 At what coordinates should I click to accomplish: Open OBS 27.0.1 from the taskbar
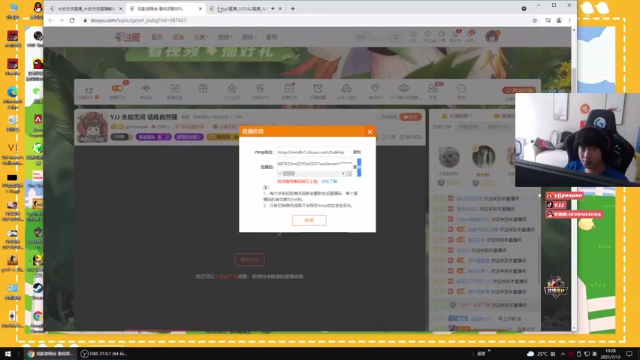point(104,354)
